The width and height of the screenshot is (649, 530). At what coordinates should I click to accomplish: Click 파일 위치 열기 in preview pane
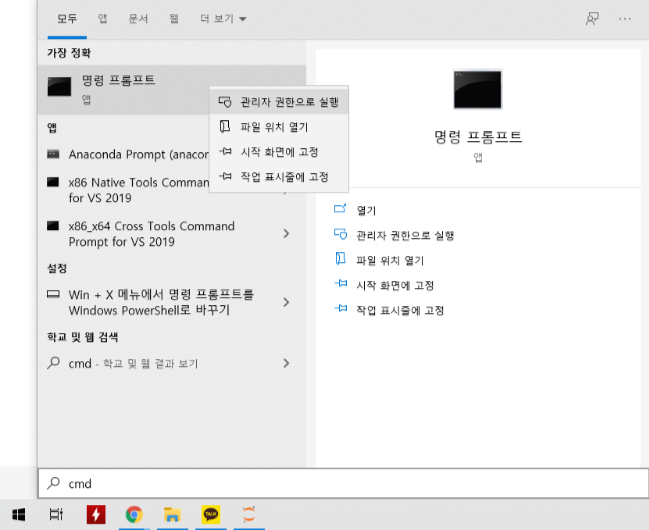coord(390,260)
